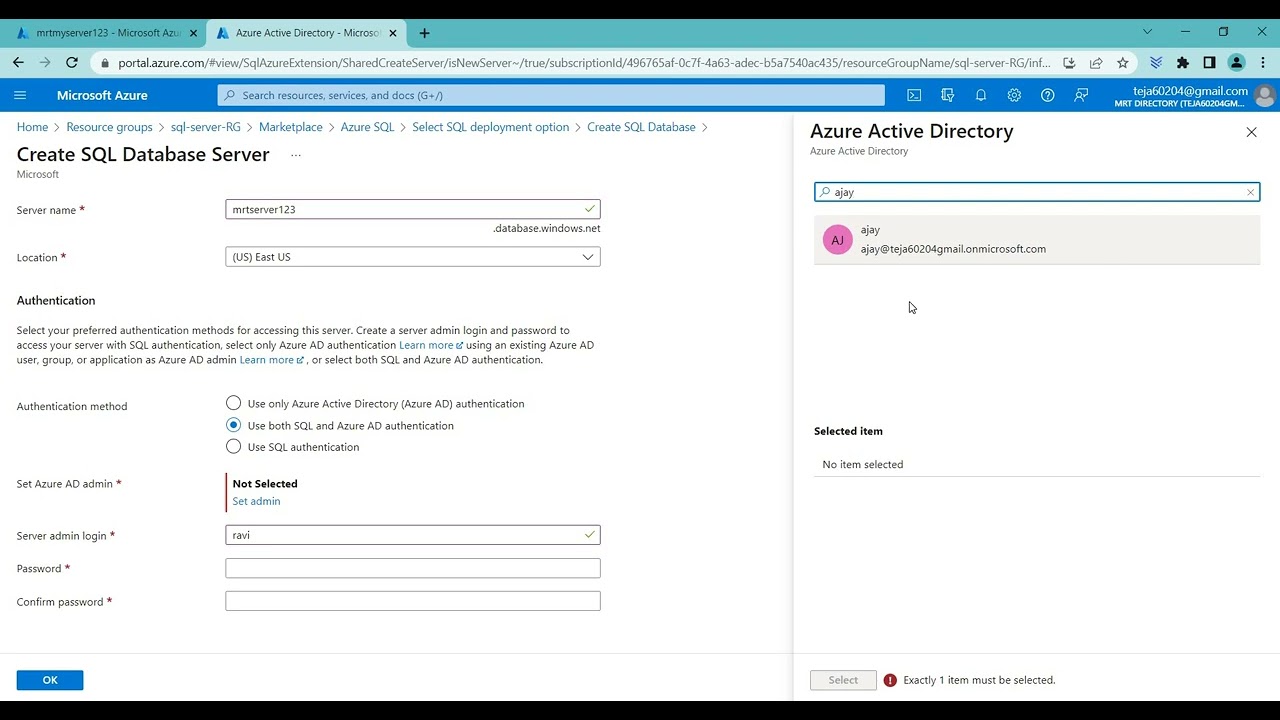Image resolution: width=1280 pixels, height=720 pixels.
Task: Open Azure SQL breadcrumb
Action: (368, 127)
